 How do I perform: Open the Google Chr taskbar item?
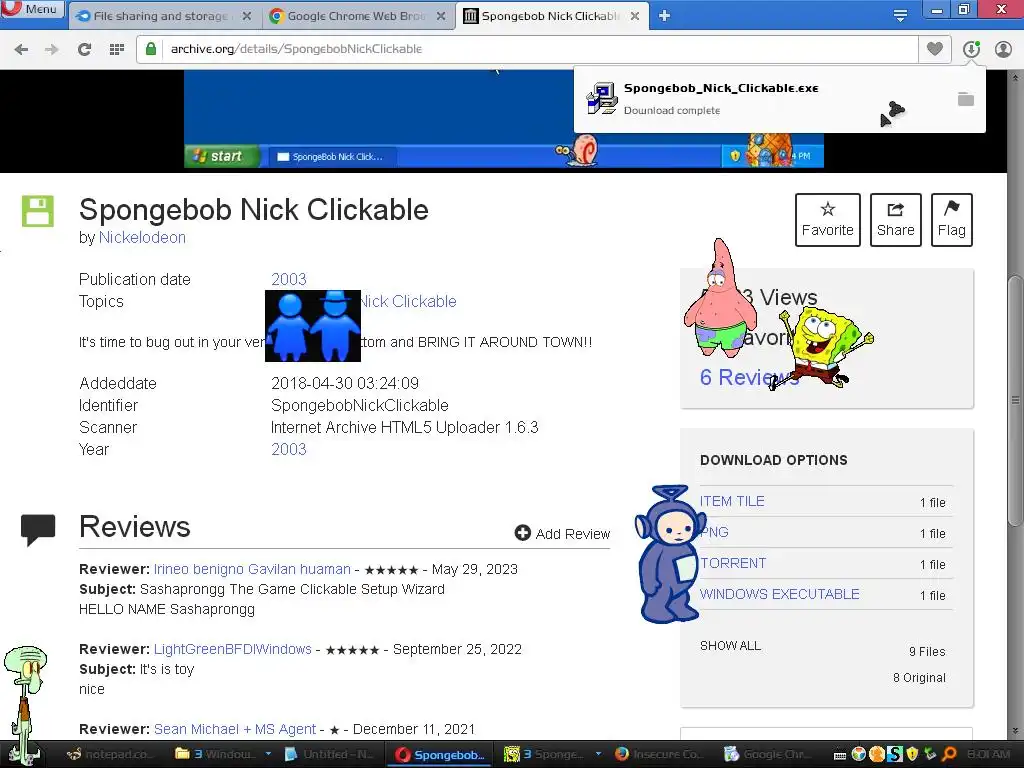point(768,754)
